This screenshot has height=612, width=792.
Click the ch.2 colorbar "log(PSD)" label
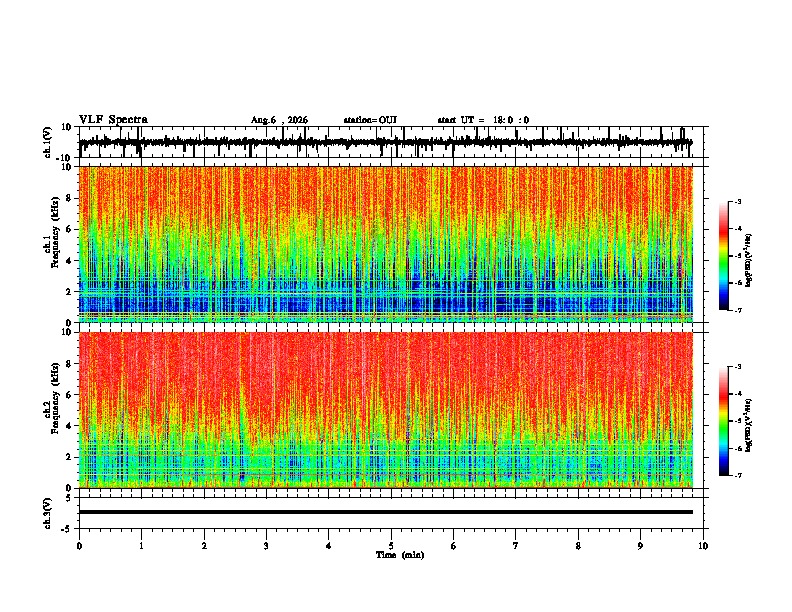click(748, 425)
